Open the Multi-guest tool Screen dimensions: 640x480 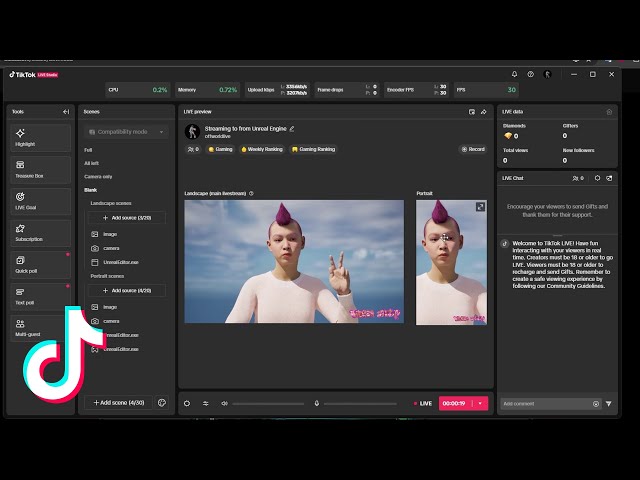click(x=40, y=328)
